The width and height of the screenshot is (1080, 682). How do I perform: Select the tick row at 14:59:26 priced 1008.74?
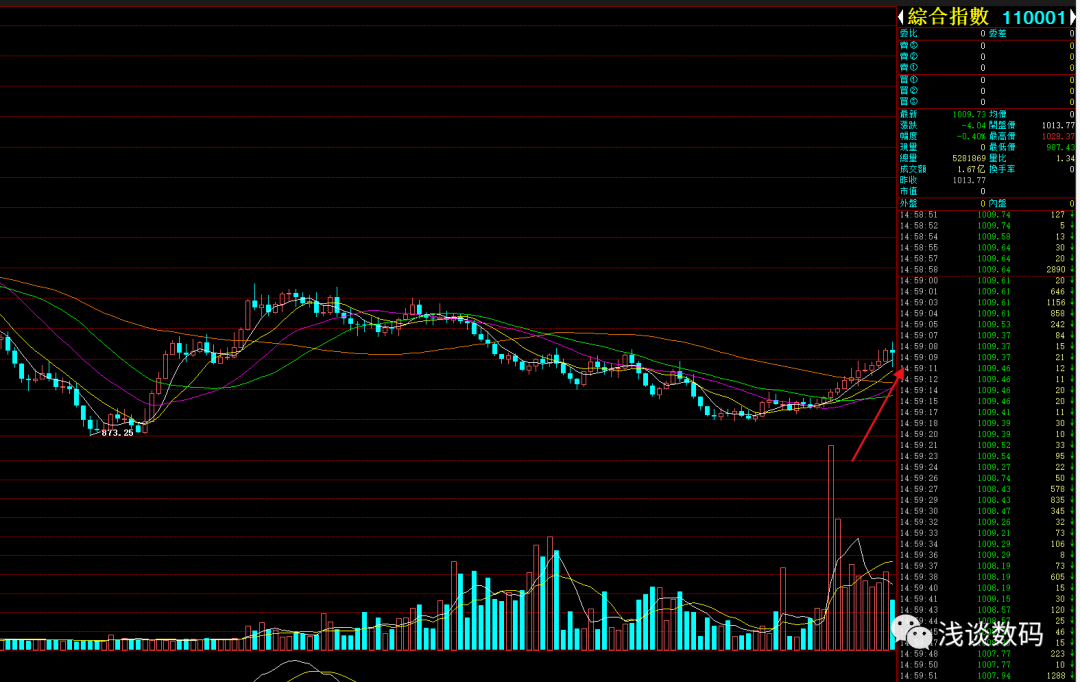[x=986, y=478]
